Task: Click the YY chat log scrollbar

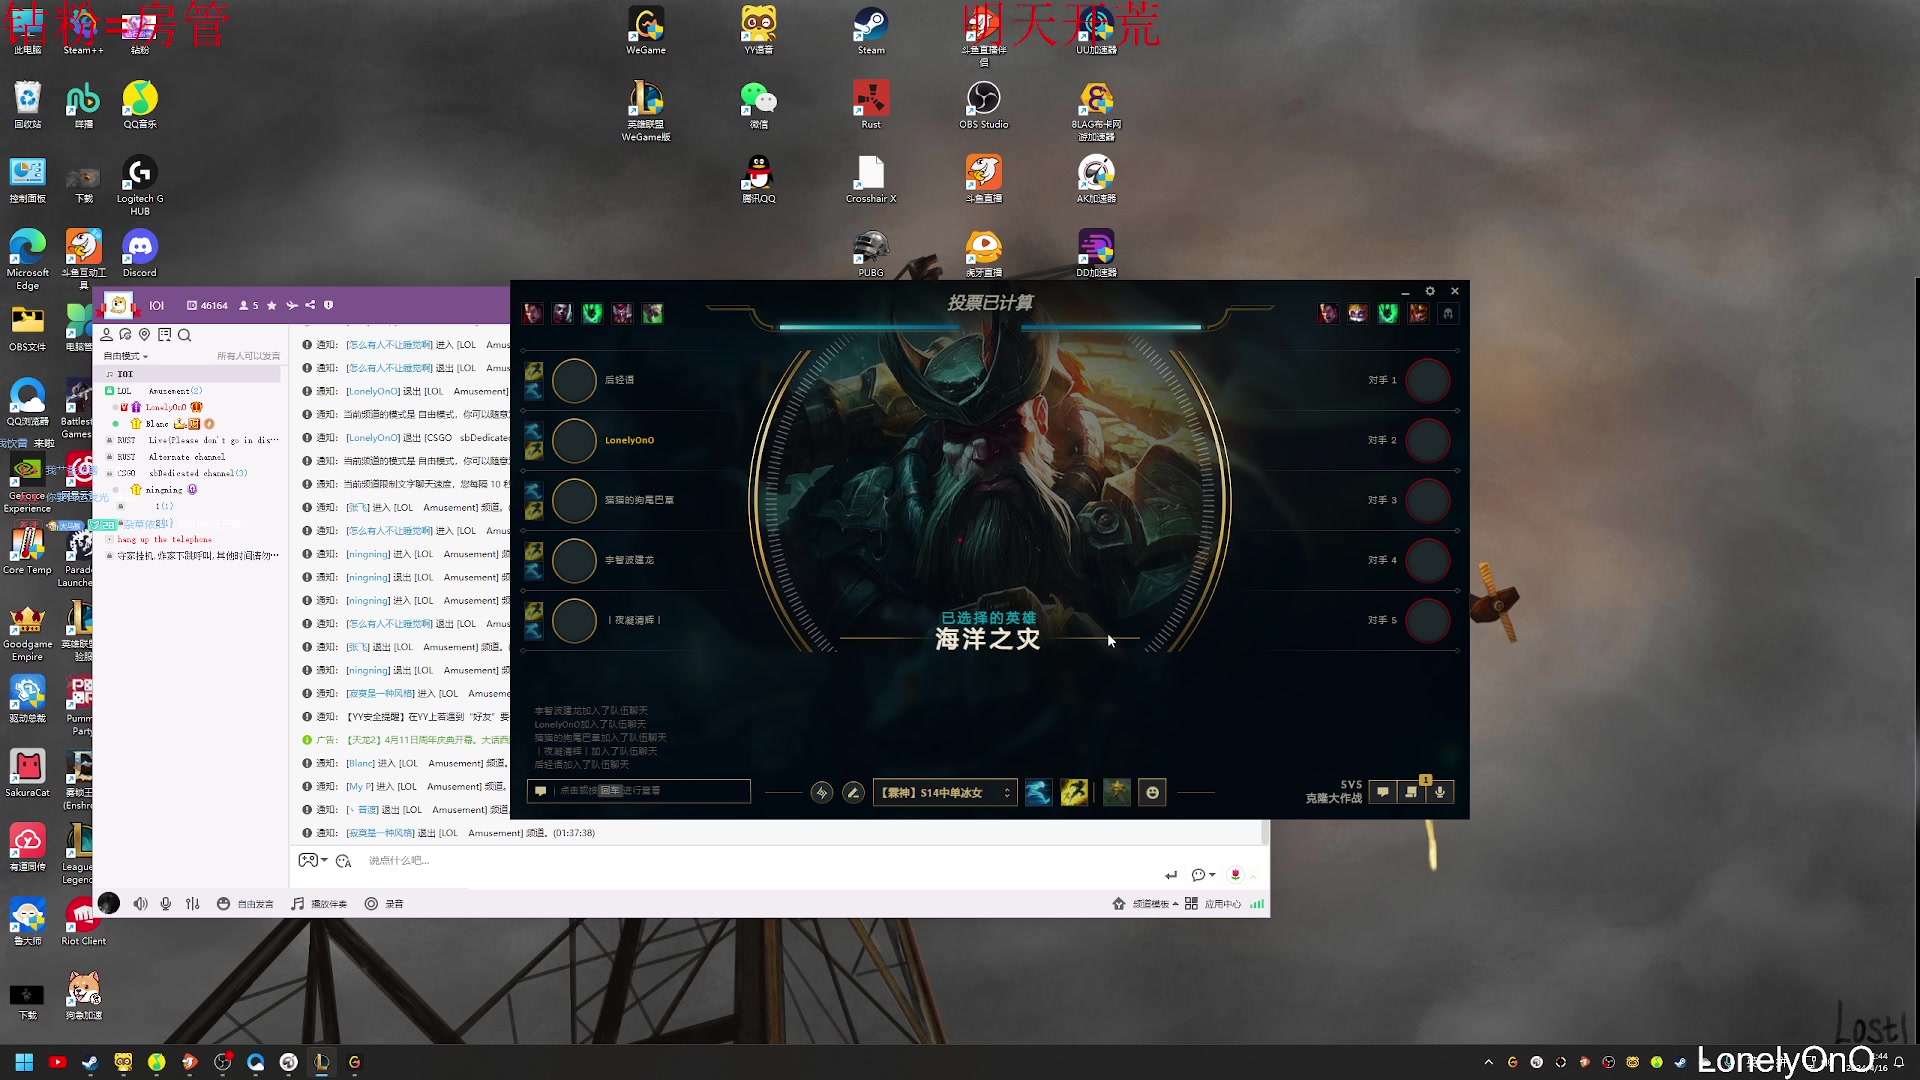Action: (x=1265, y=832)
